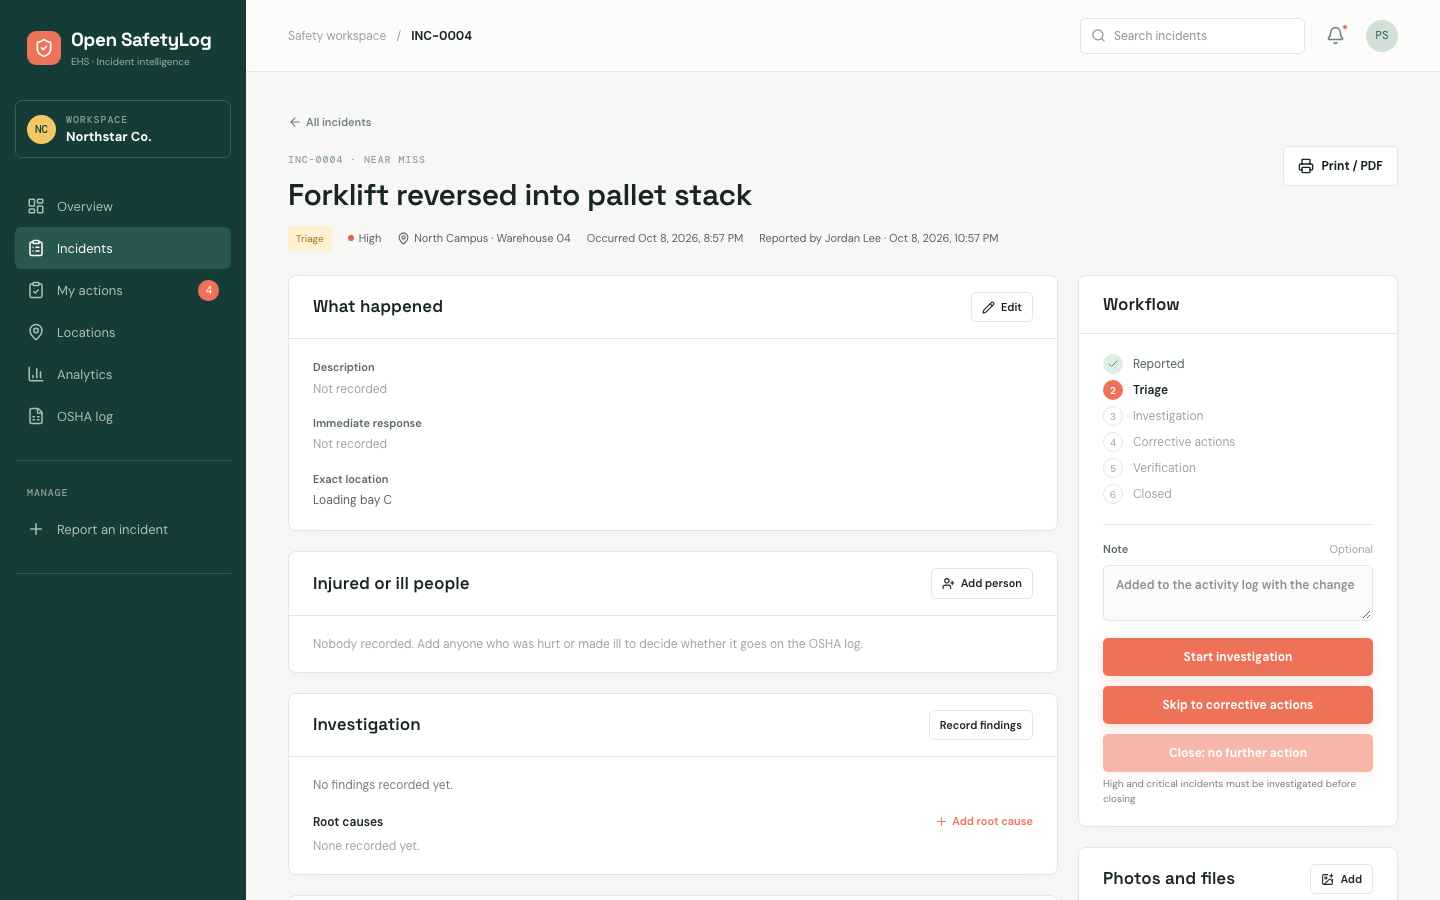Open My actions in the sidebar
This screenshot has width=1440, height=900.
click(x=123, y=290)
